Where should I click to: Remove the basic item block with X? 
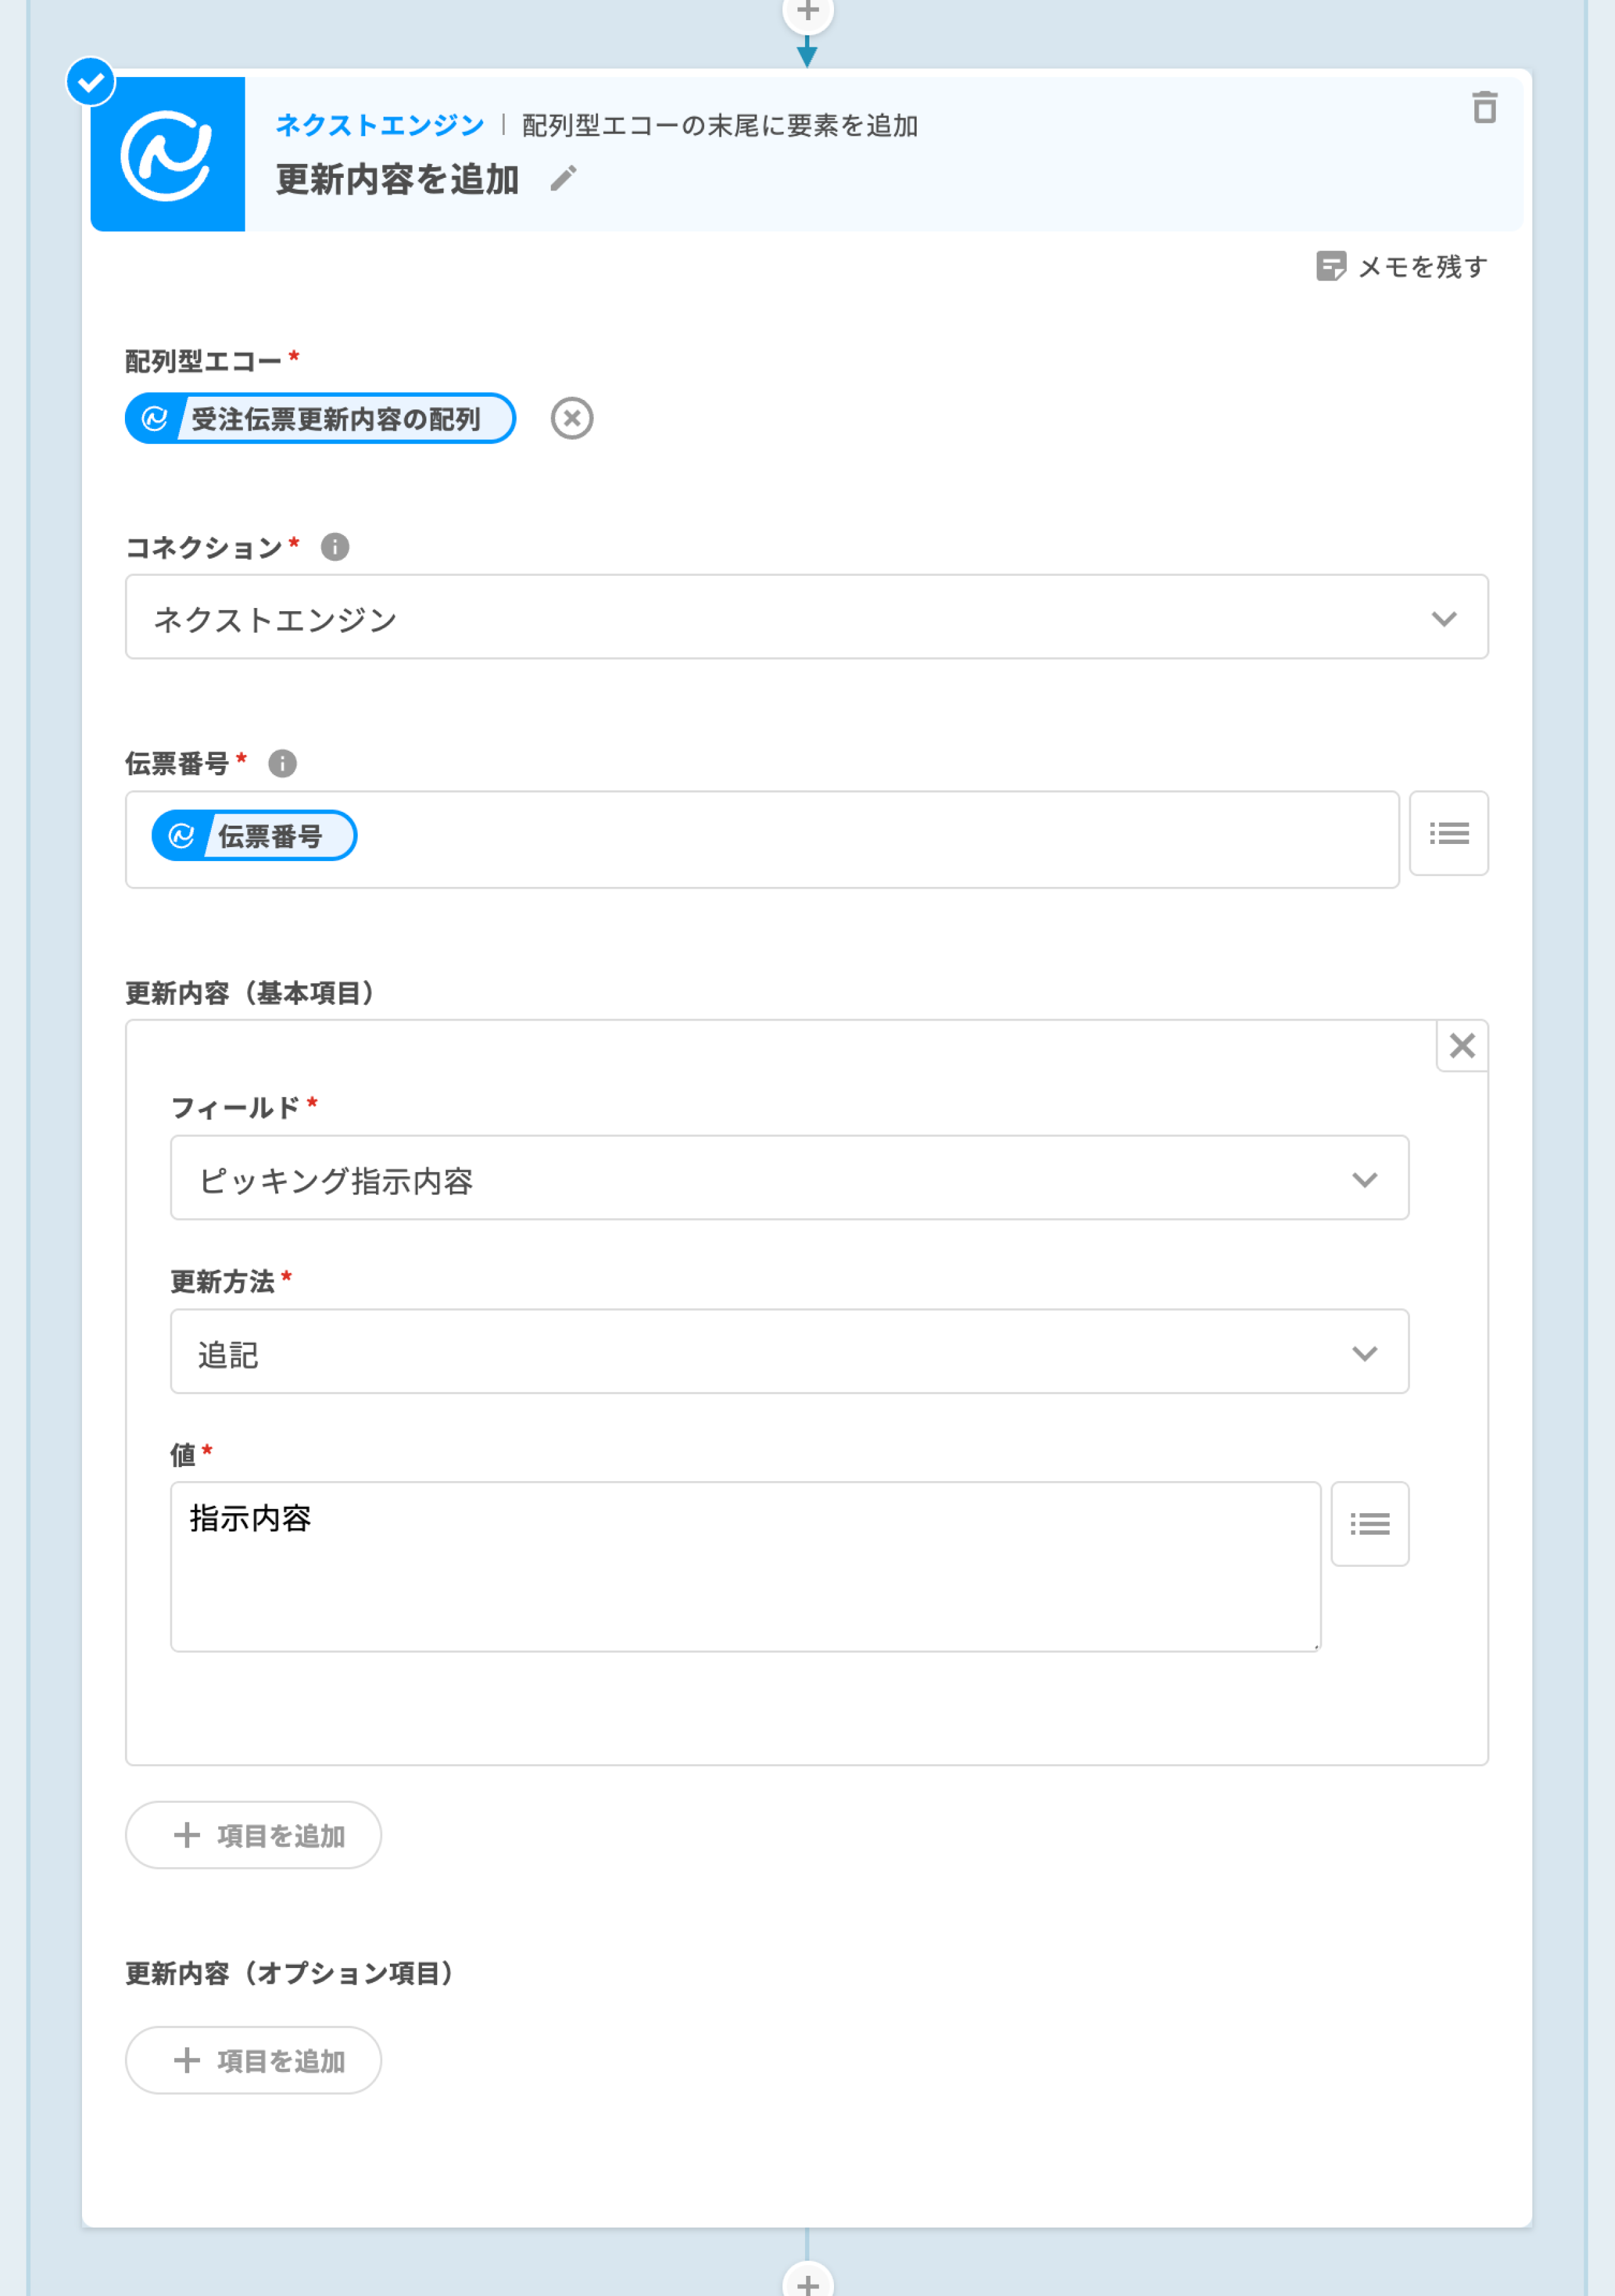1461,1046
